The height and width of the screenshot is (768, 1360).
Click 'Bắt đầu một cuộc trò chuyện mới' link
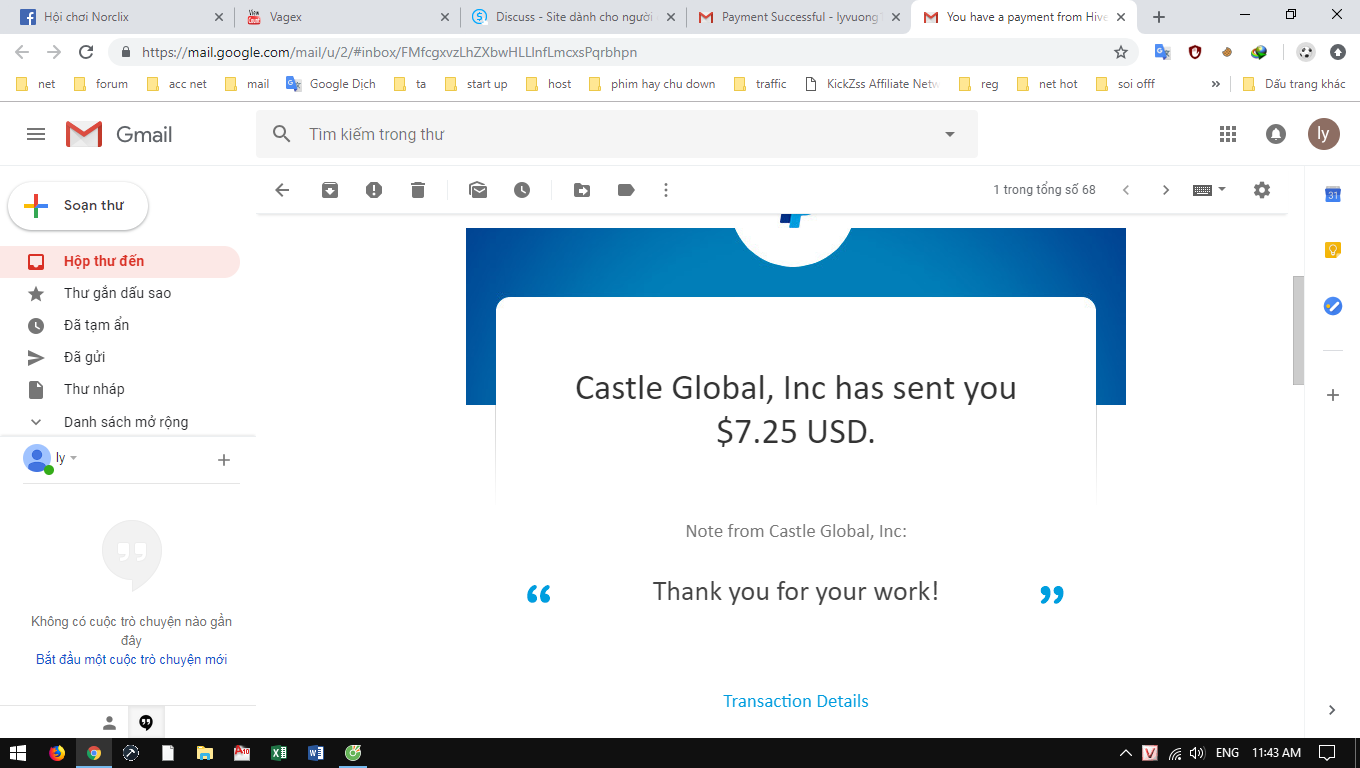click(132, 659)
